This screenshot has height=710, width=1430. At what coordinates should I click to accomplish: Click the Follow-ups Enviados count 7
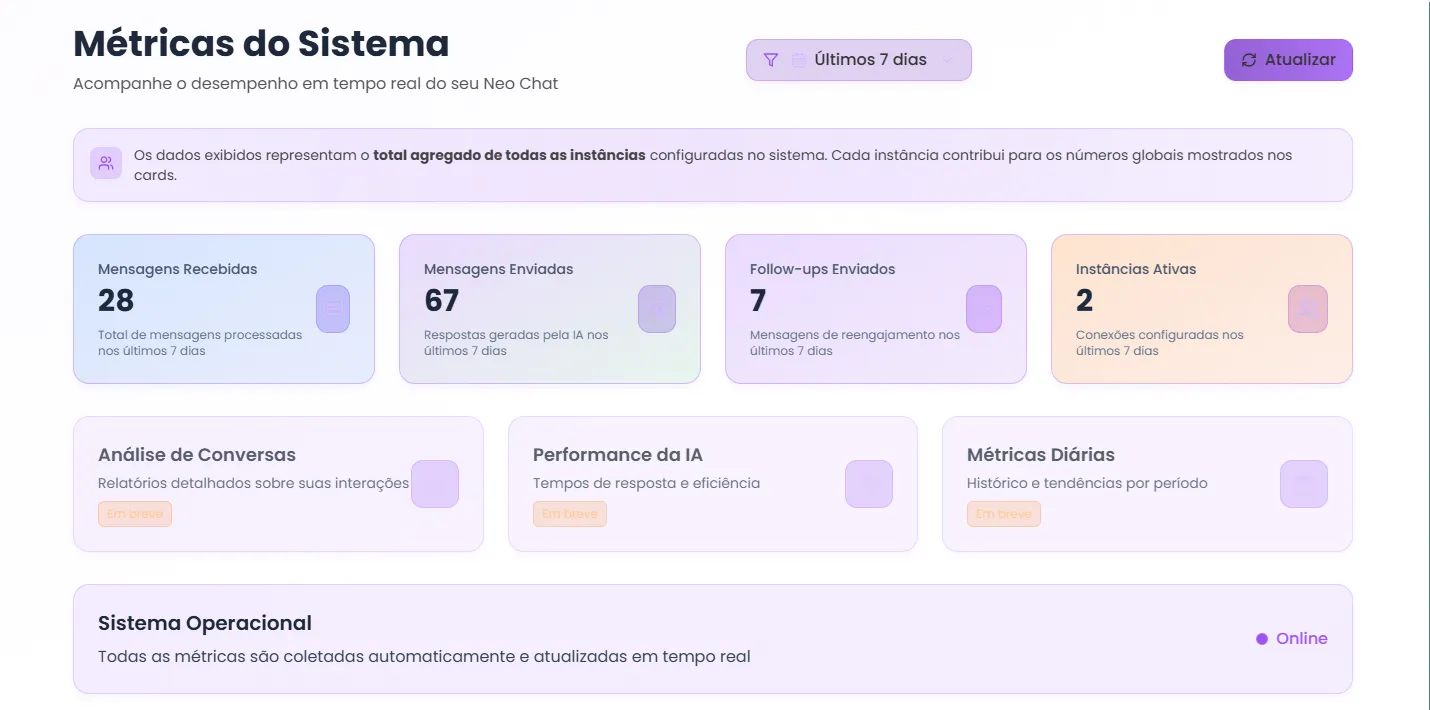point(758,300)
